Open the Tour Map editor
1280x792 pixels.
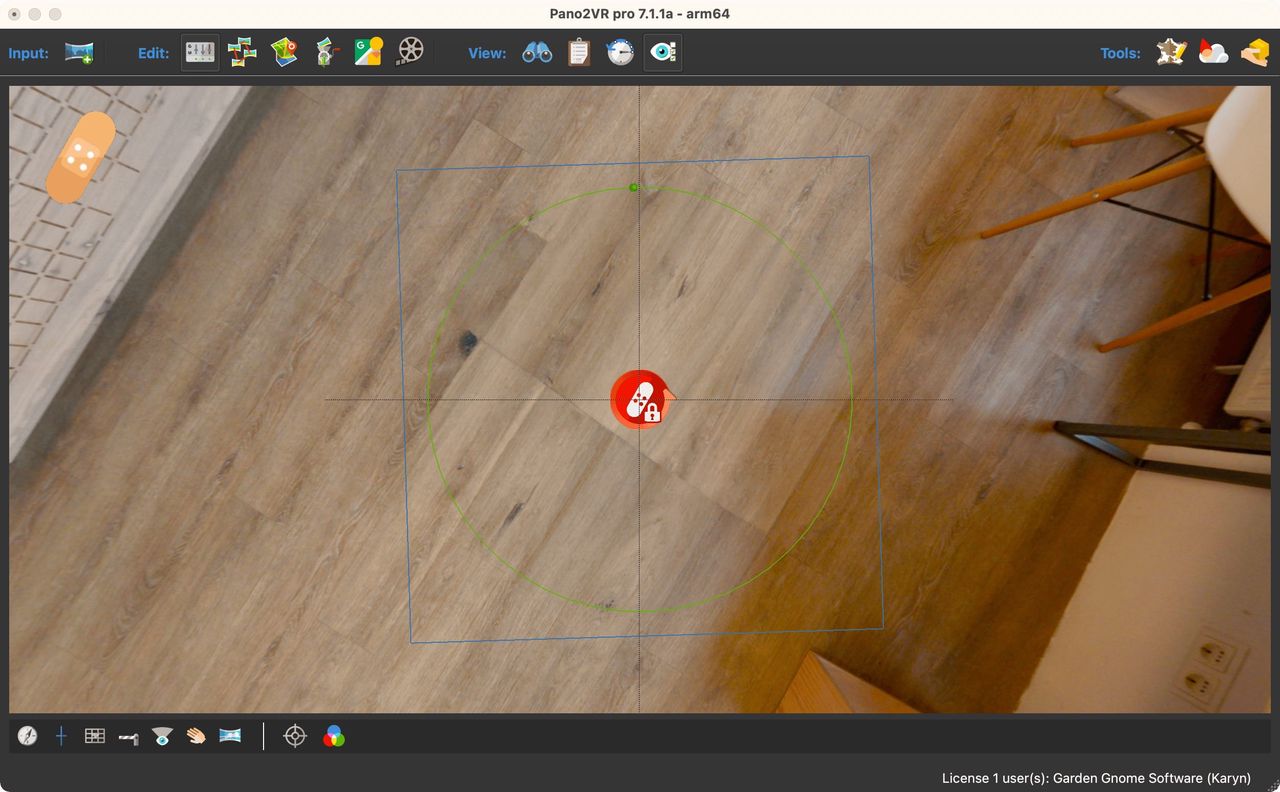pos(284,52)
